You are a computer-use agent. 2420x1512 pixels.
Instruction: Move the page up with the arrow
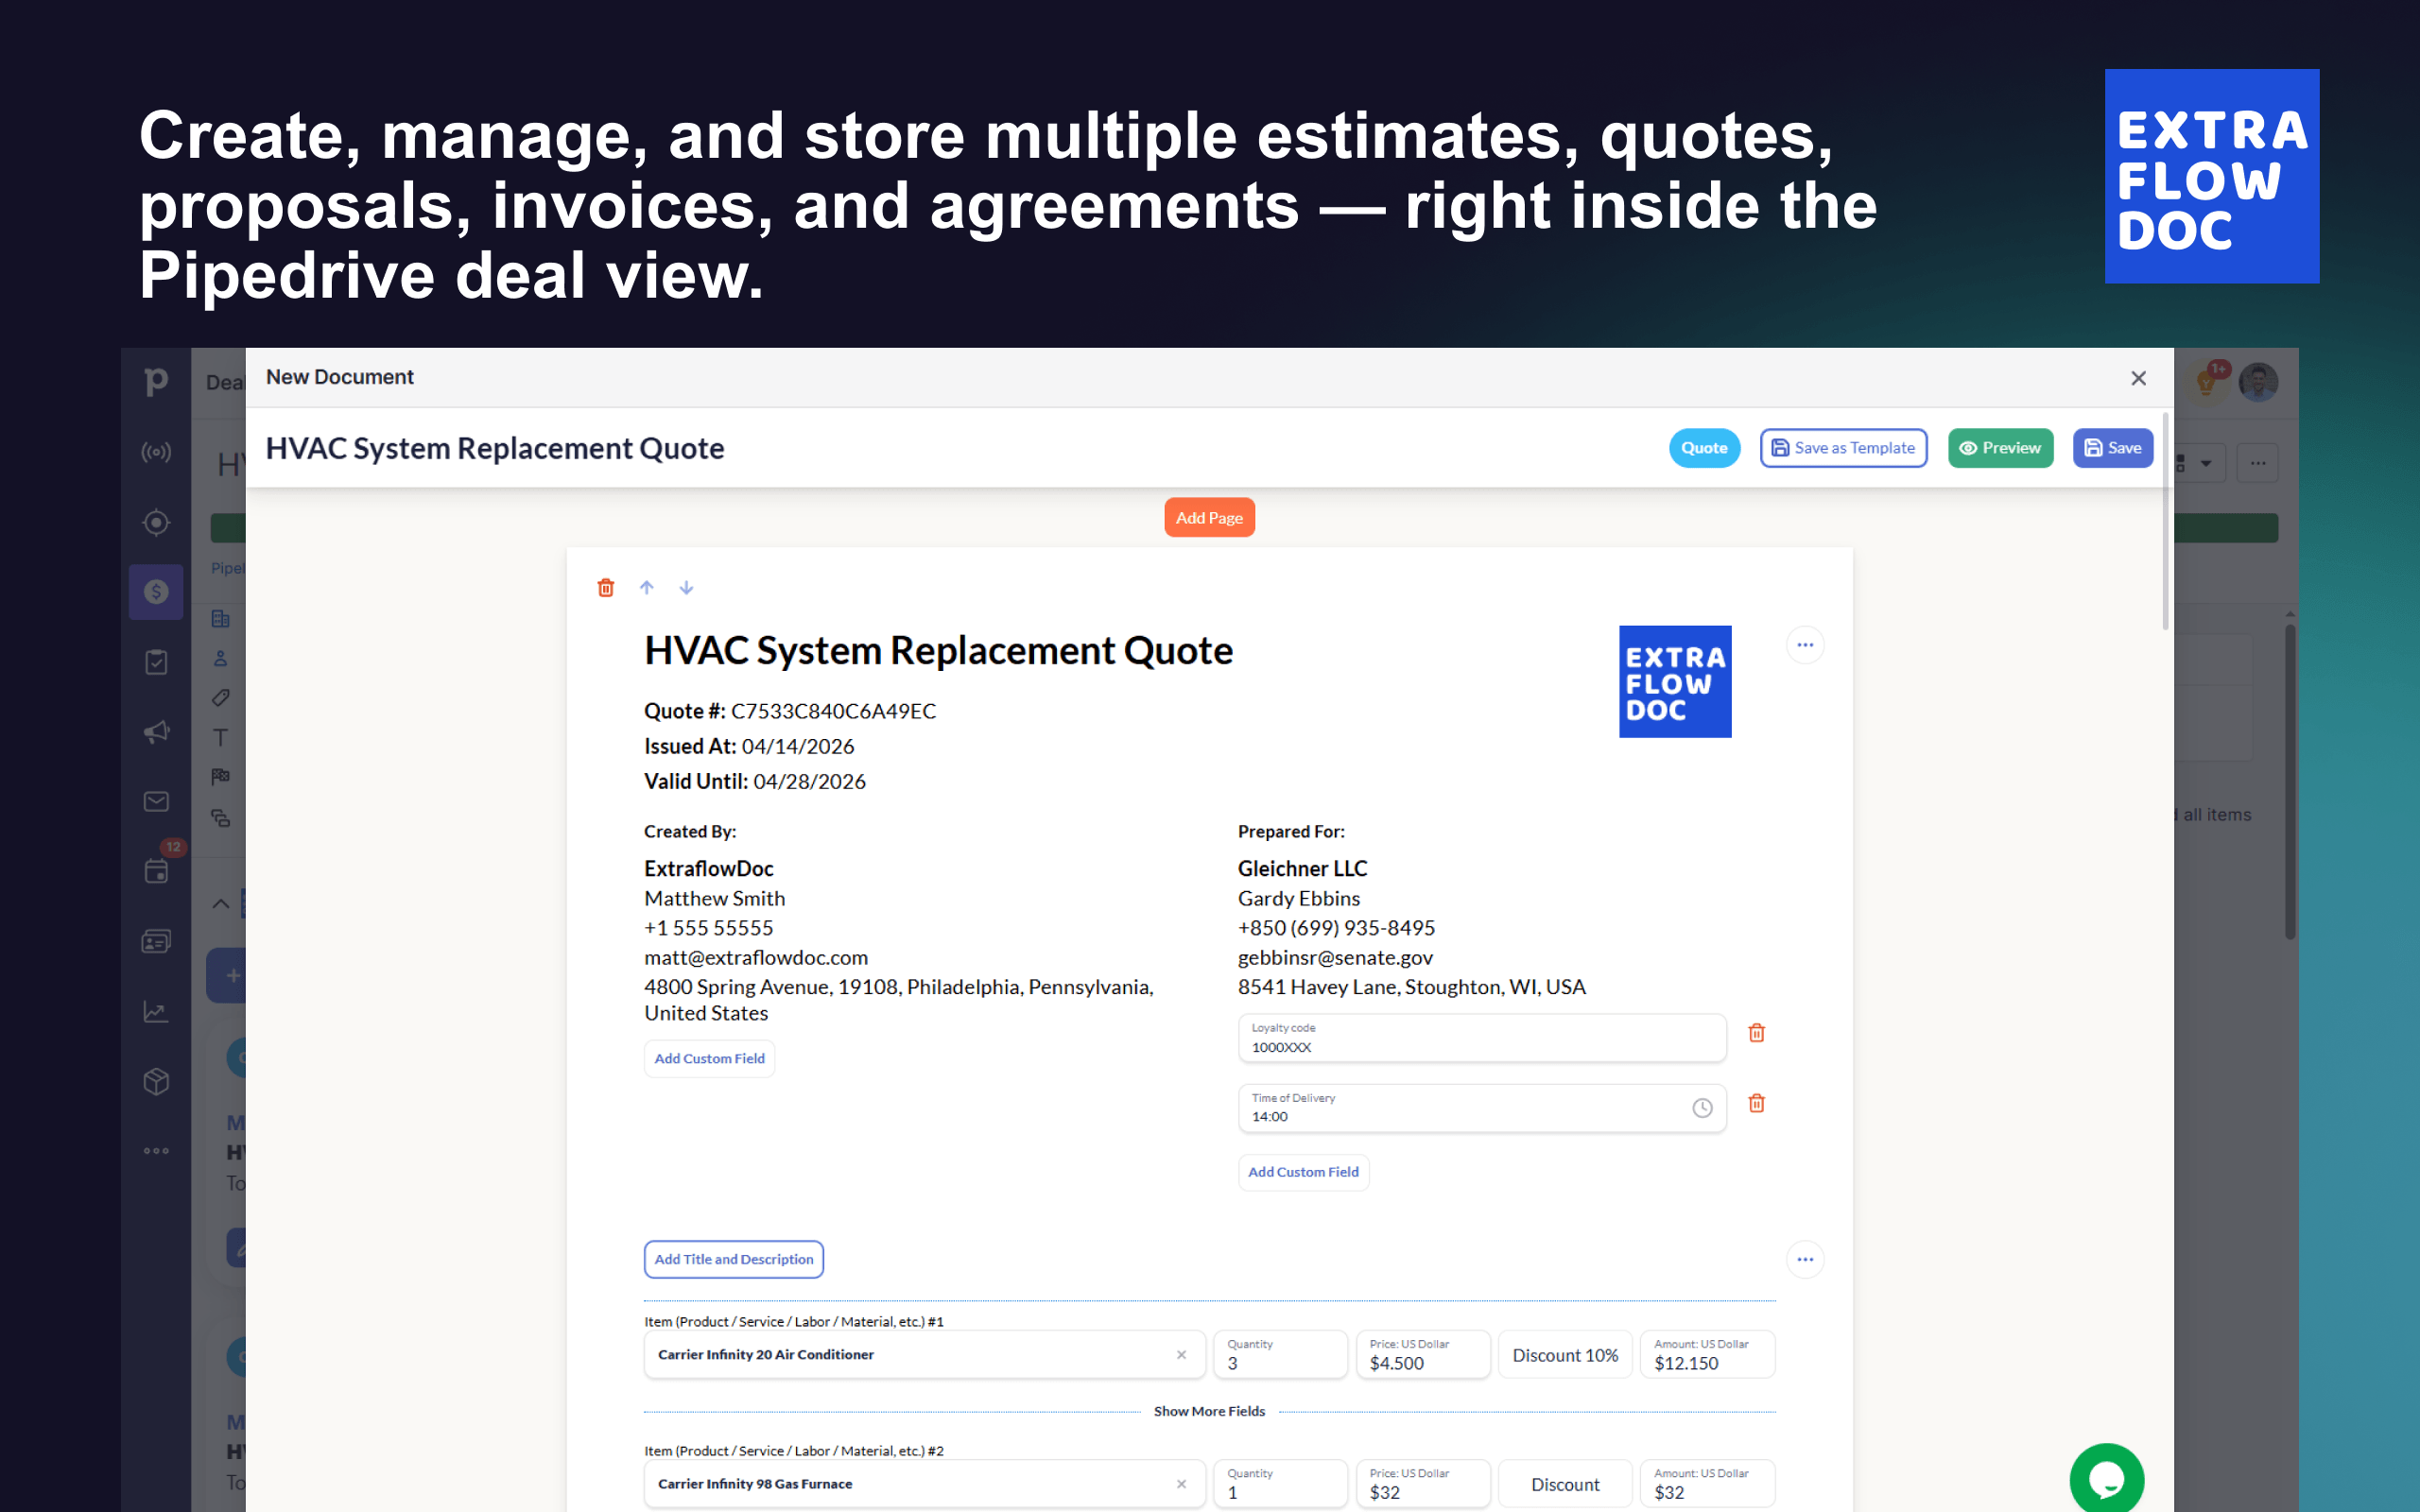tap(647, 588)
